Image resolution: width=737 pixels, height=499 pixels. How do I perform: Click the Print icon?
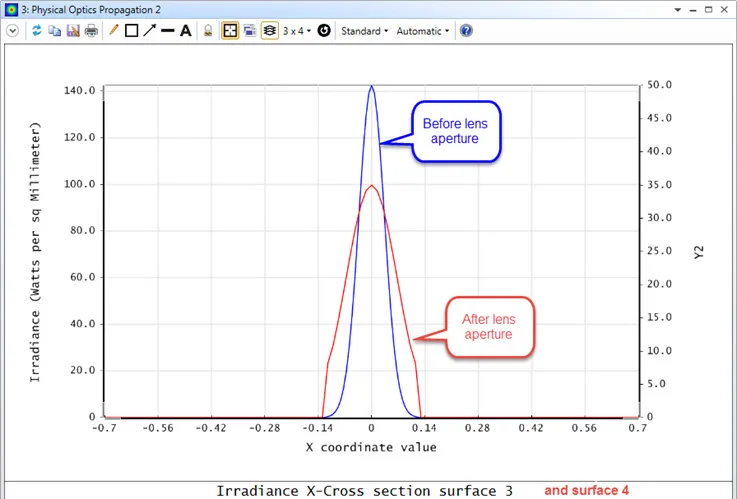[91, 31]
